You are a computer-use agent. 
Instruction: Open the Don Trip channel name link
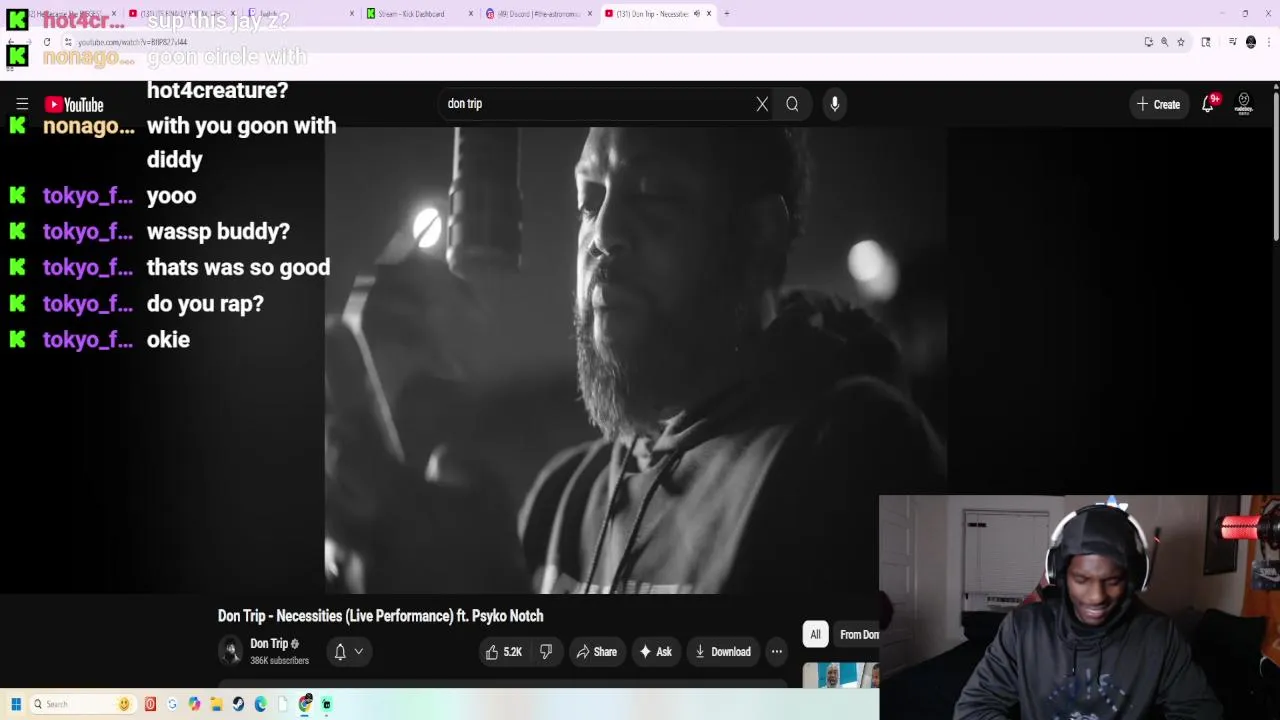pos(269,644)
